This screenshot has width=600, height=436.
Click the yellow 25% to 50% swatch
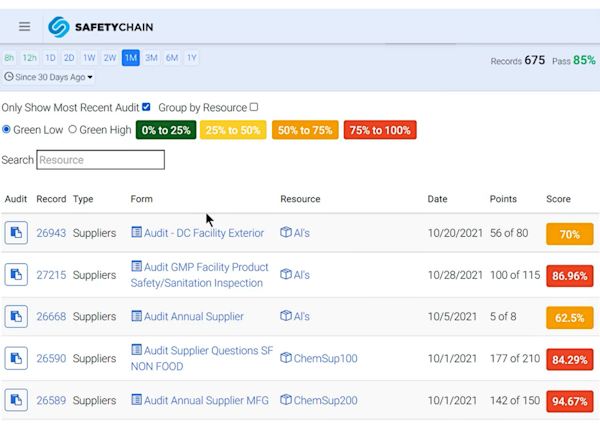[233, 130]
